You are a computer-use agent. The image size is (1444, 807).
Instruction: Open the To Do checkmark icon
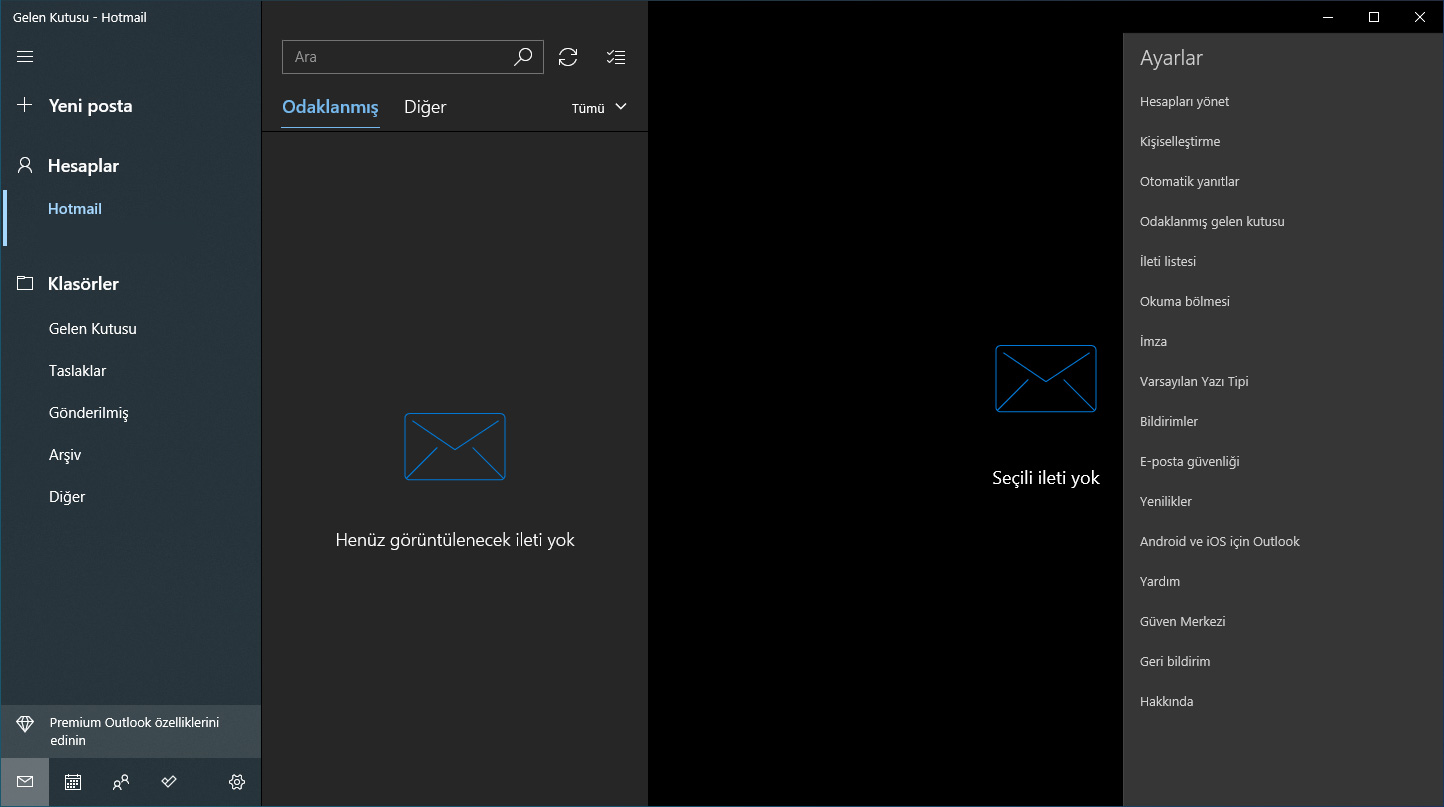(169, 782)
